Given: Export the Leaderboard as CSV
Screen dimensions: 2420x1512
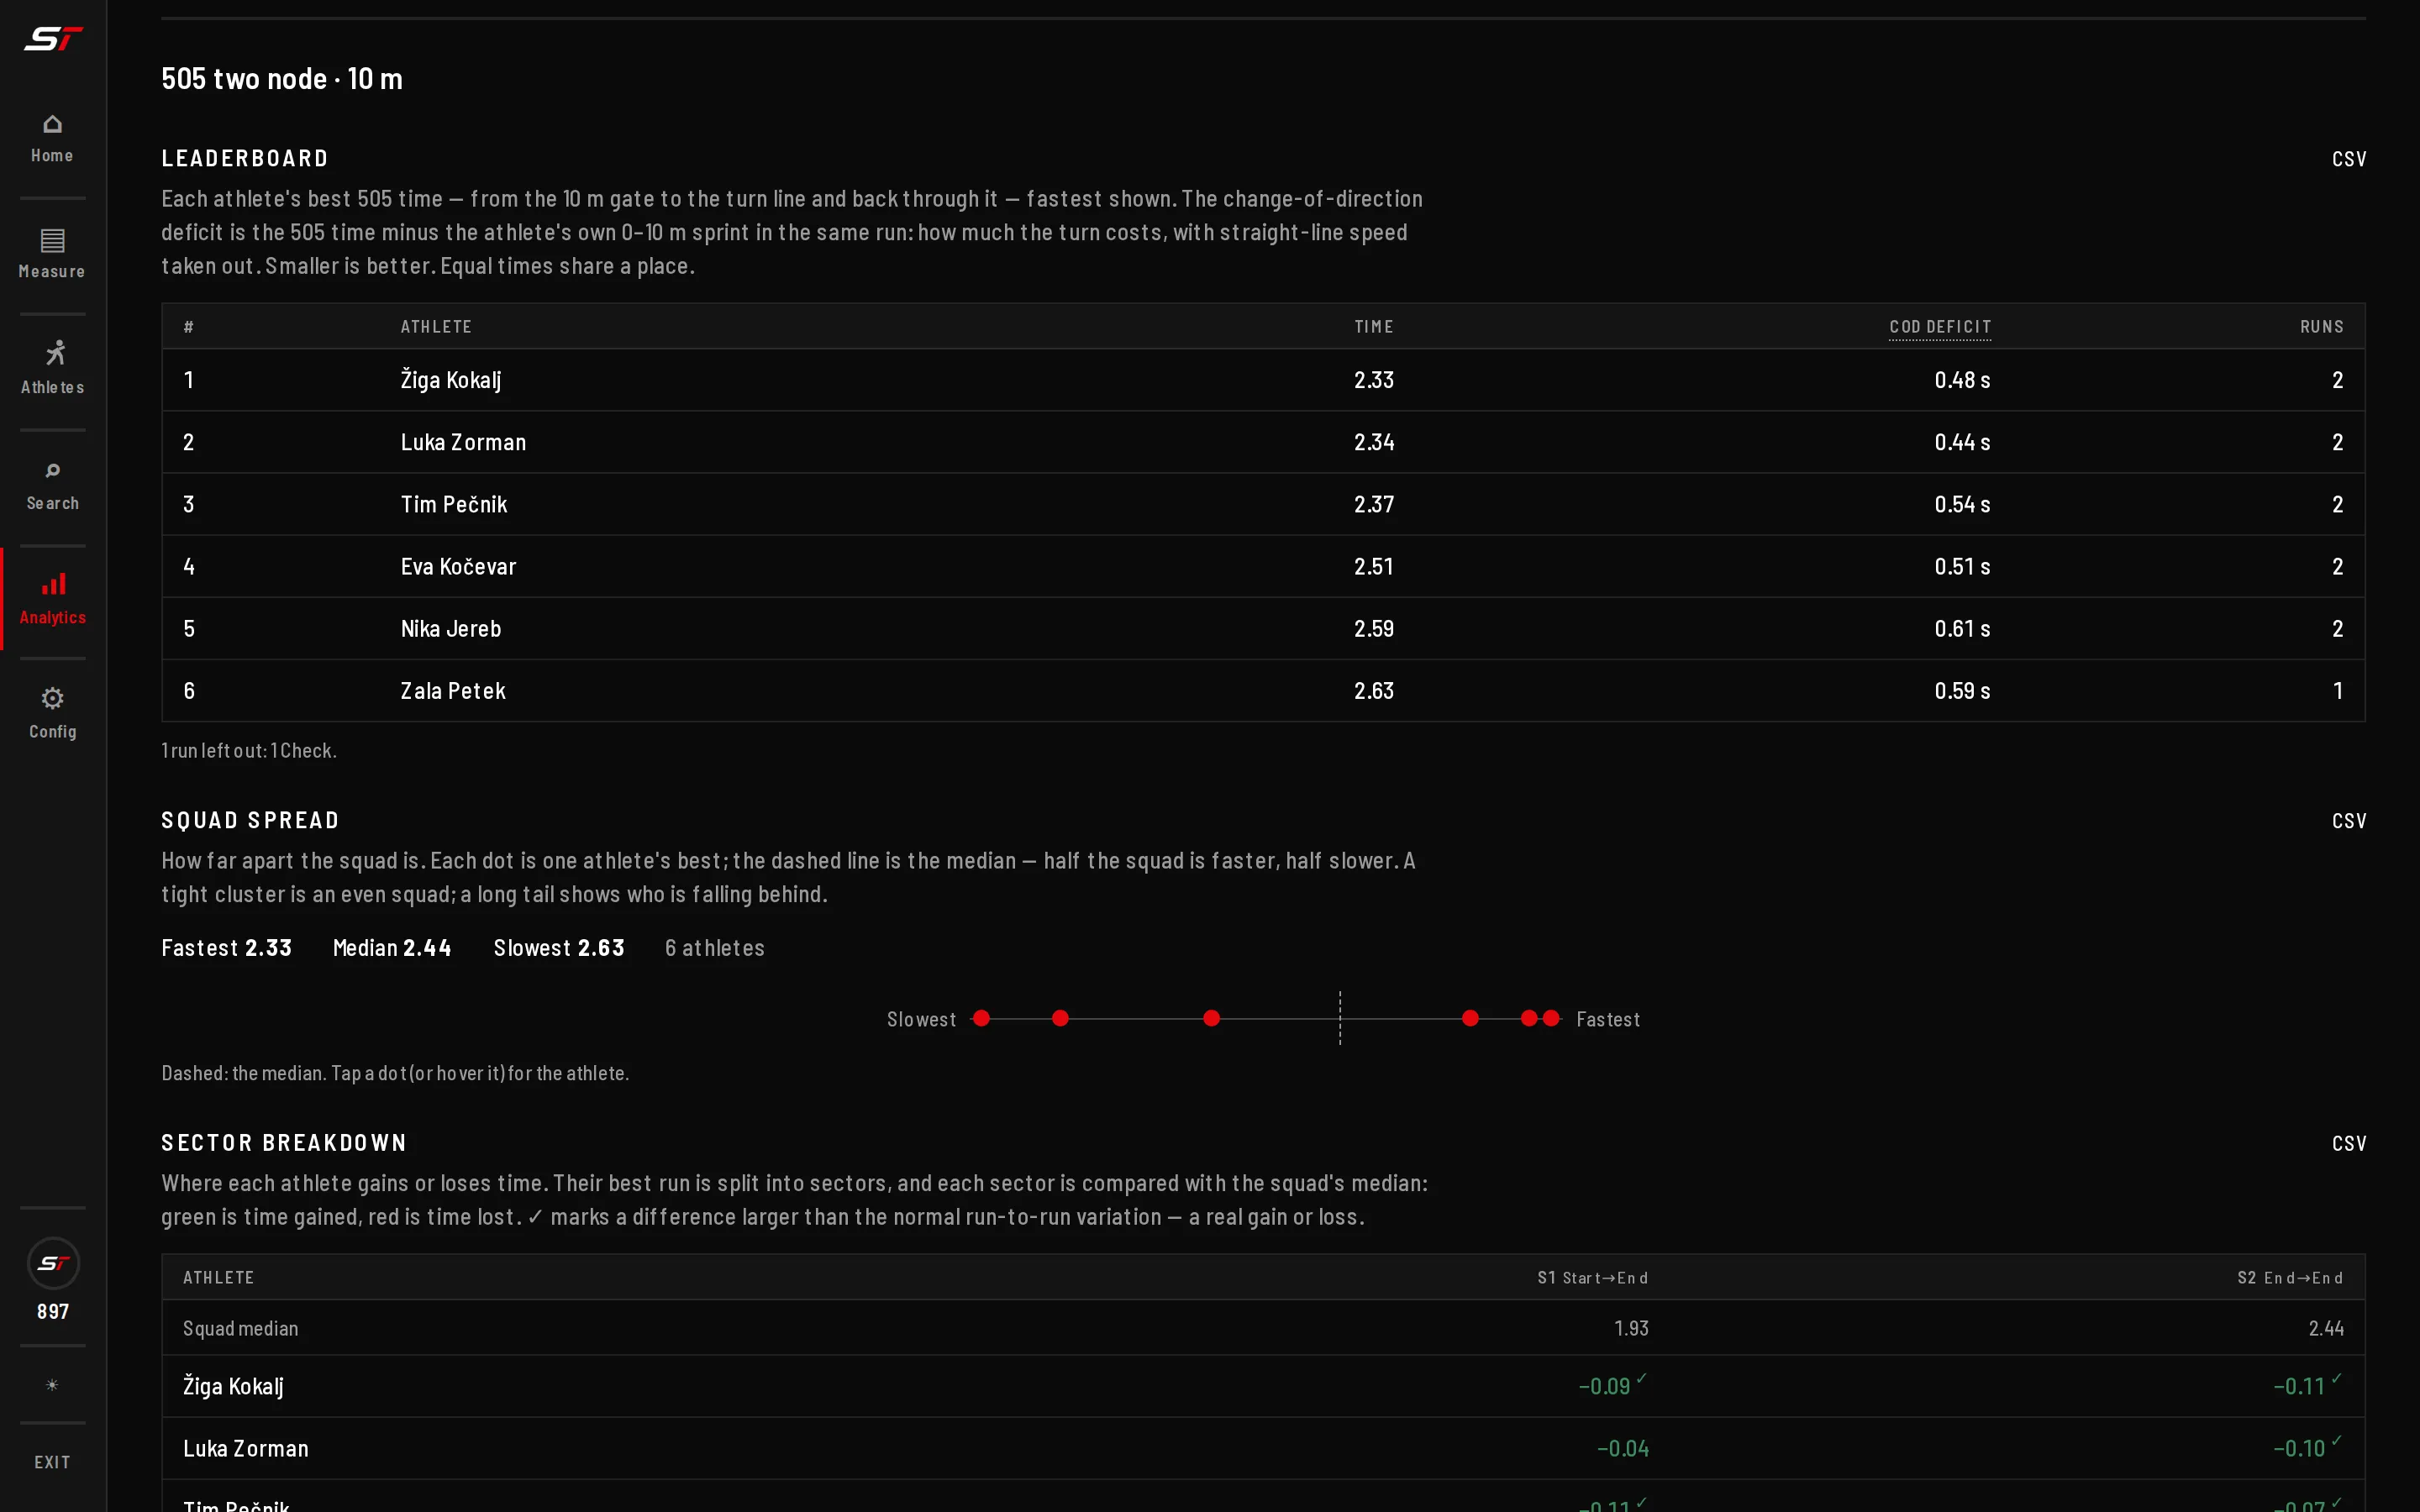Looking at the screenshot, I should 2349,159.
